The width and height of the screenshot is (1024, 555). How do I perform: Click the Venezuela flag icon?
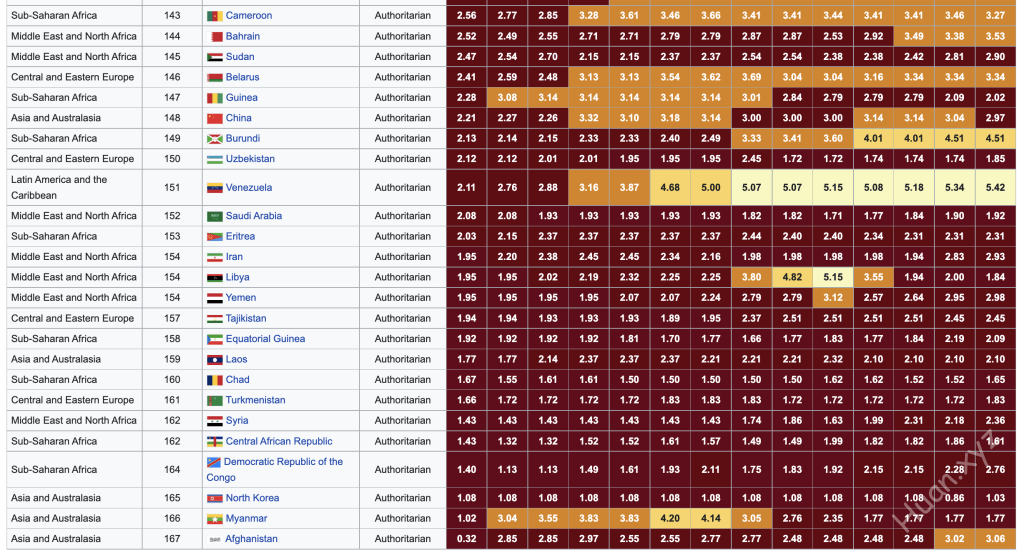(x=214, y=188)
